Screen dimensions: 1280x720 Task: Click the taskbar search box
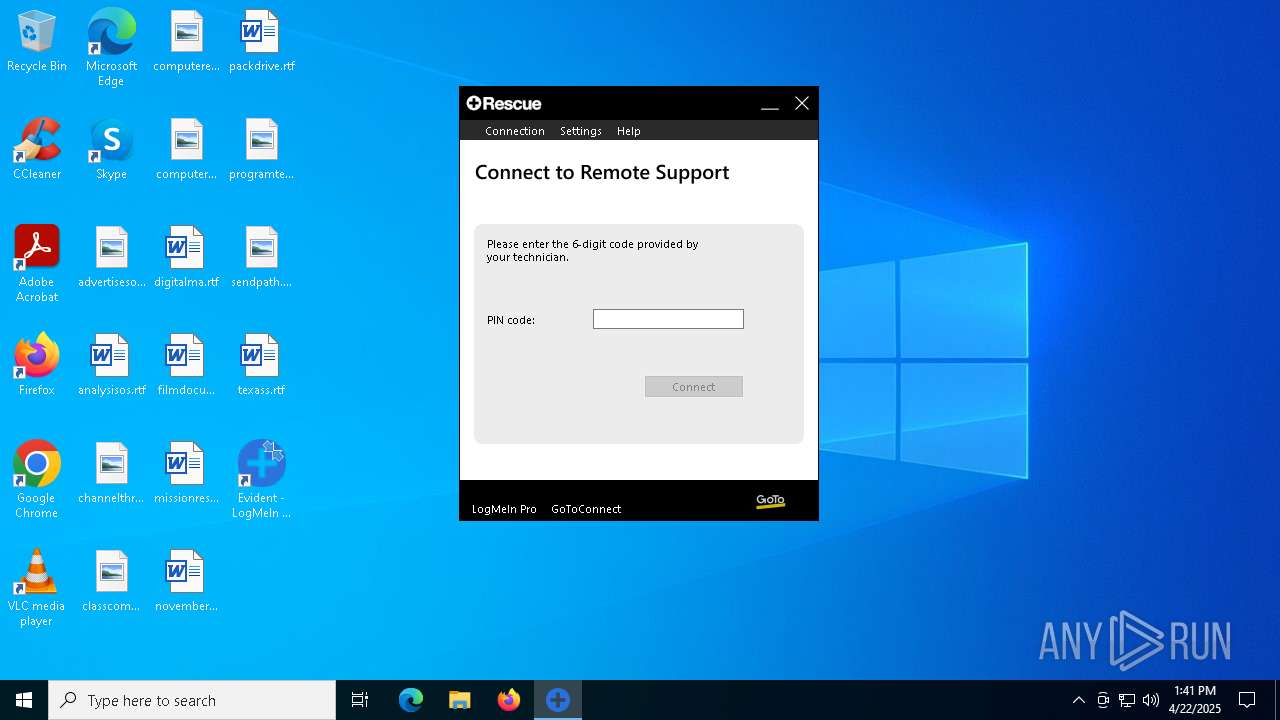[x=192, y=700]
